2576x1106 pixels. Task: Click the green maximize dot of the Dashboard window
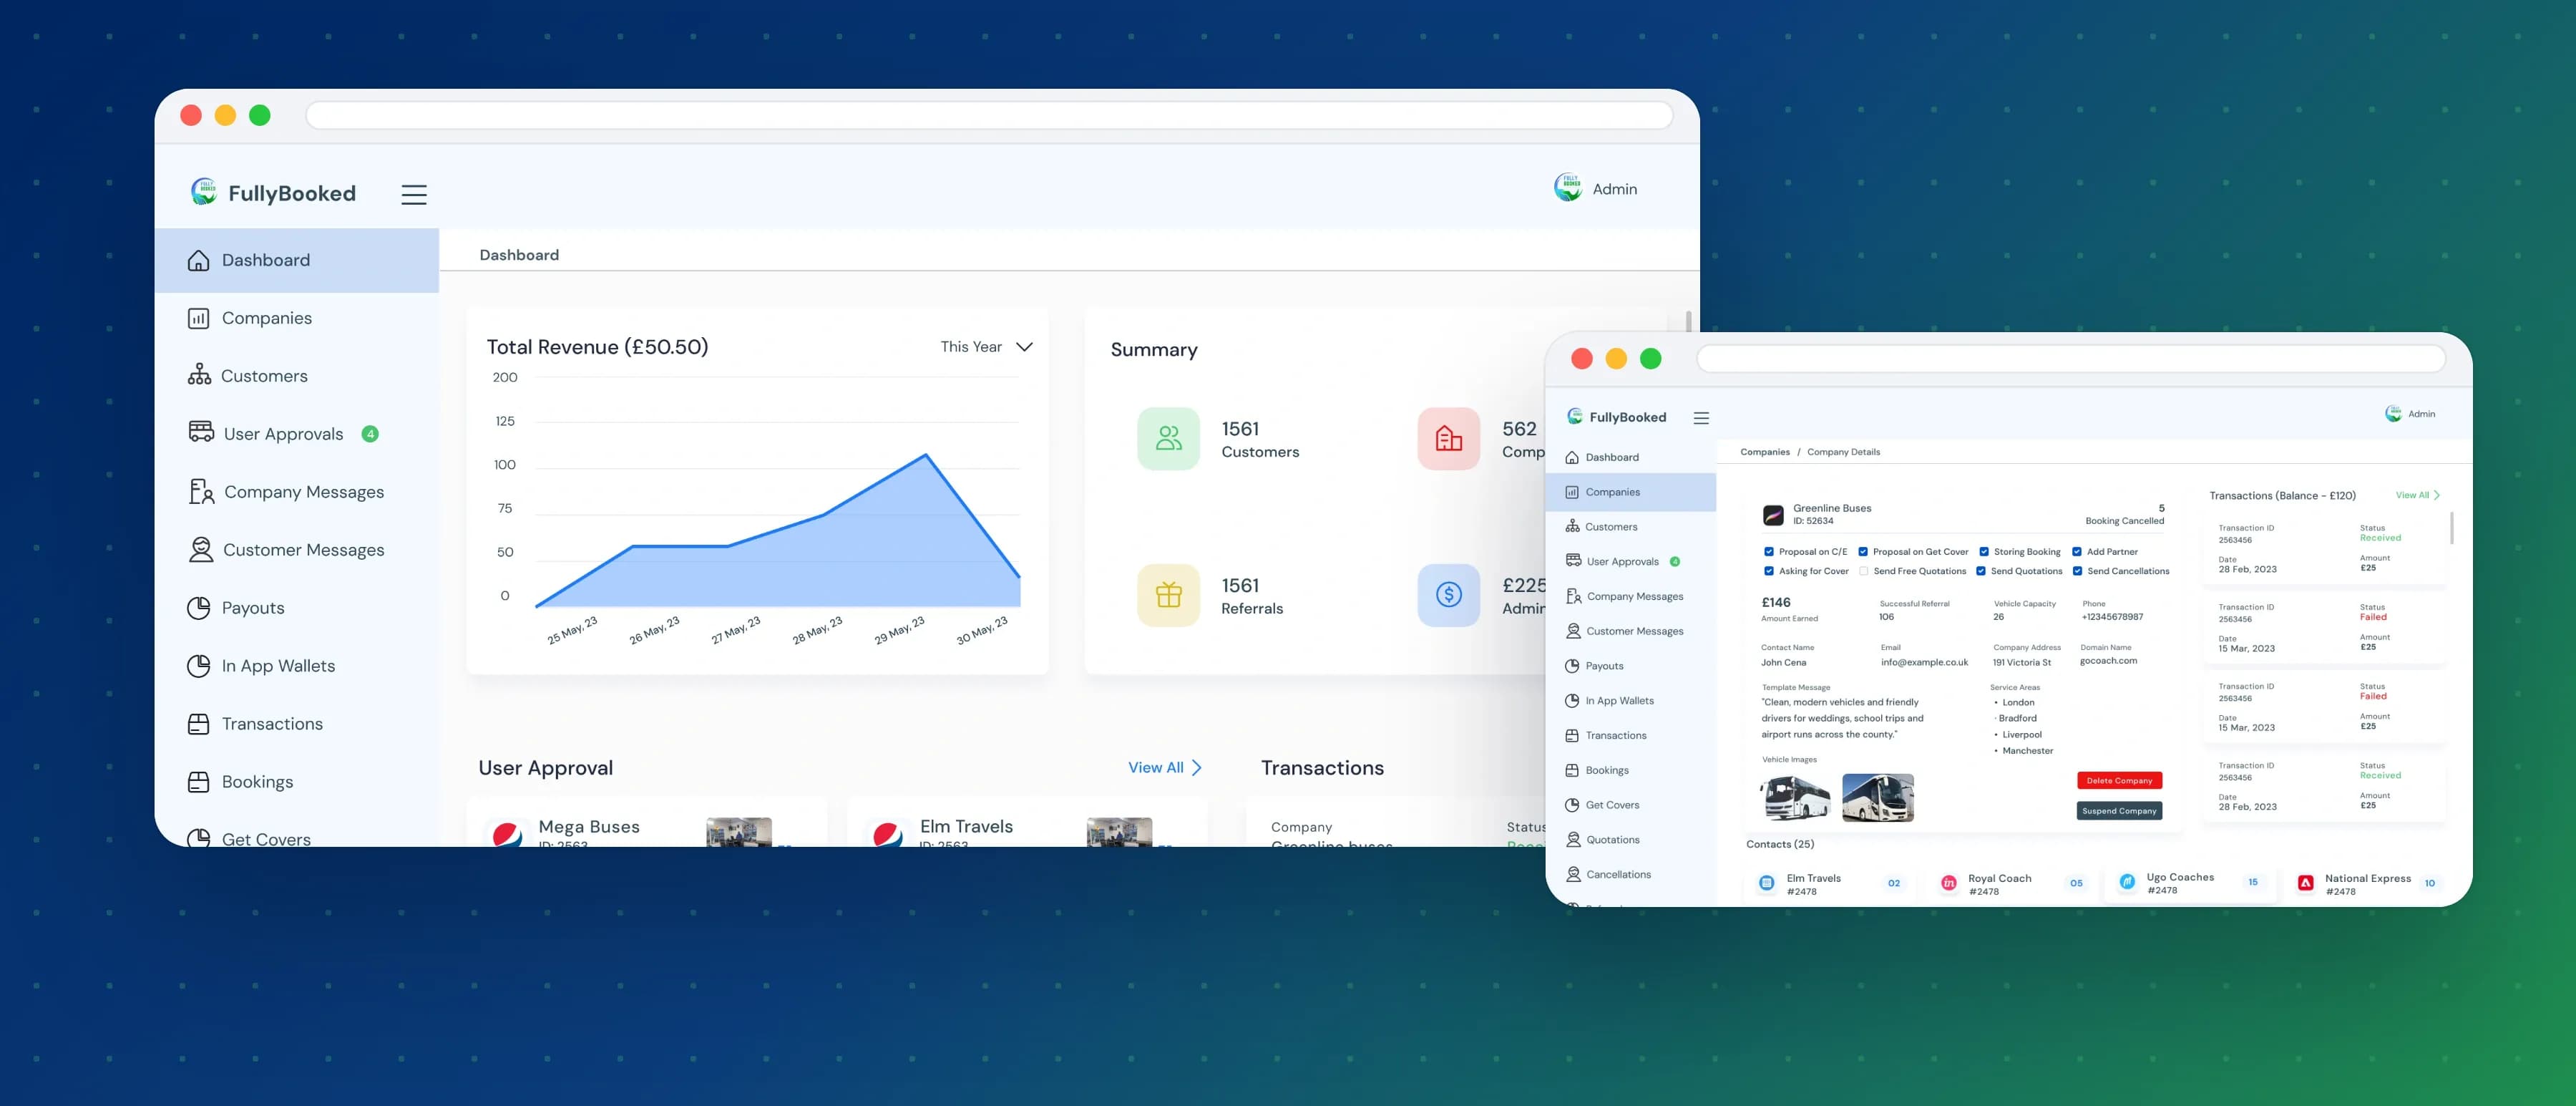coord(260,115)
